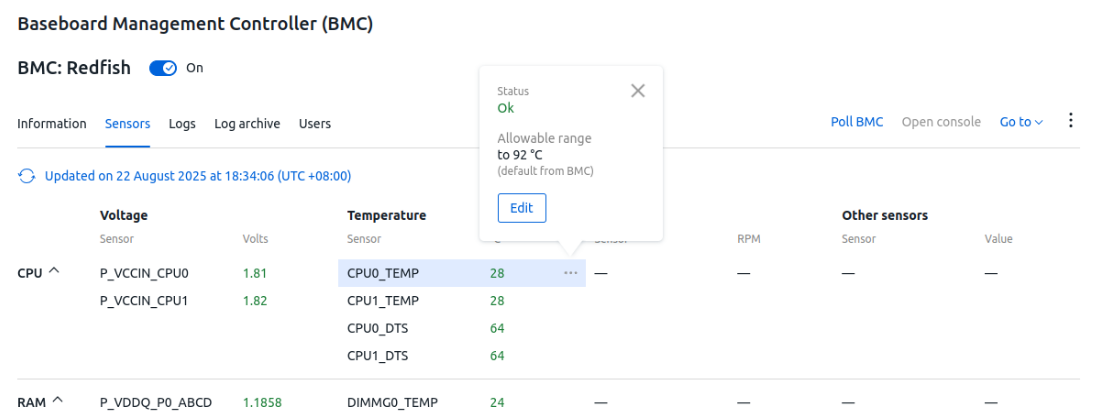
Task: Select the Sensors tab
Action: tap(127, 124)
